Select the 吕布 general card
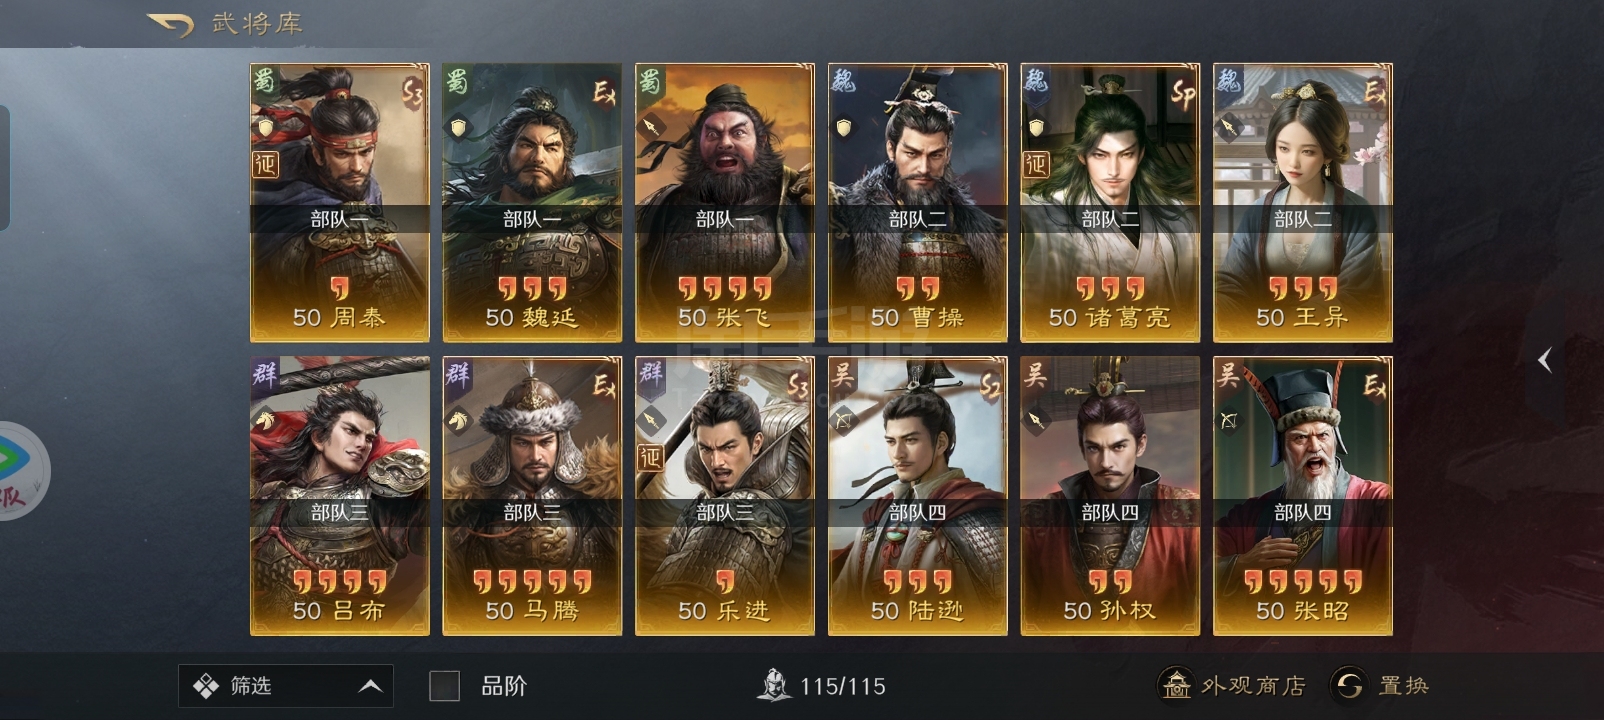 click(340, 496)
